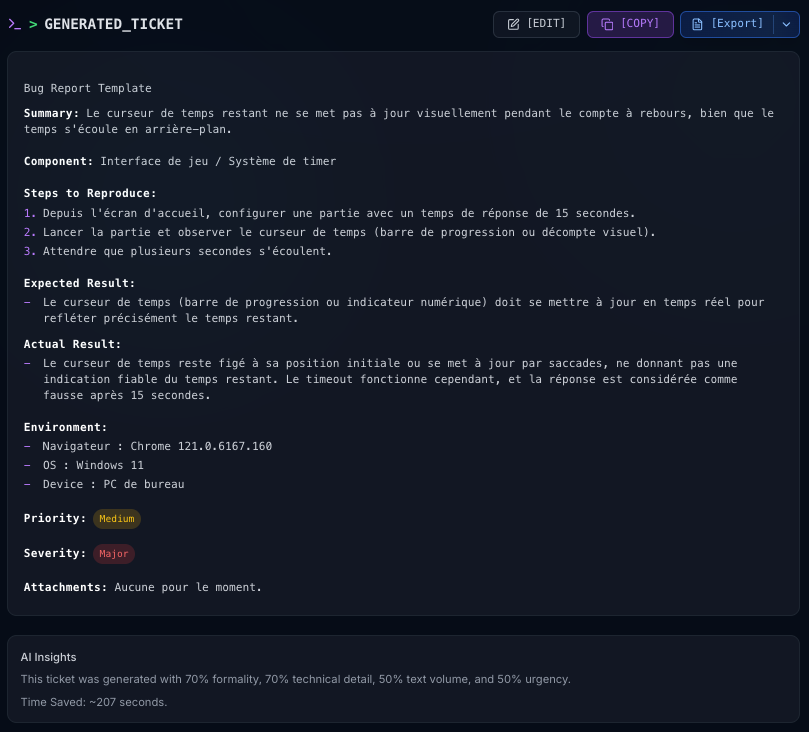Screen dimensions: 809x732
Task: Click the Attachments label
Action: [x=65, y=587]
